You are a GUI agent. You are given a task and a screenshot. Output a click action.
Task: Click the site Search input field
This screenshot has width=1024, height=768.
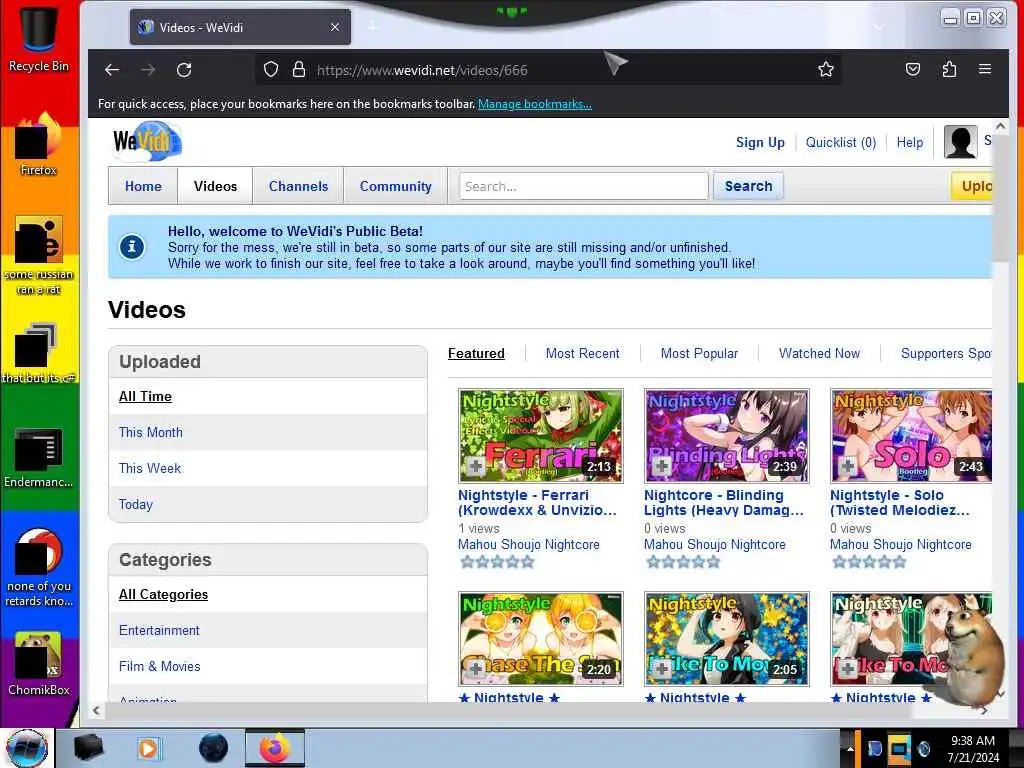pos(583,186)
